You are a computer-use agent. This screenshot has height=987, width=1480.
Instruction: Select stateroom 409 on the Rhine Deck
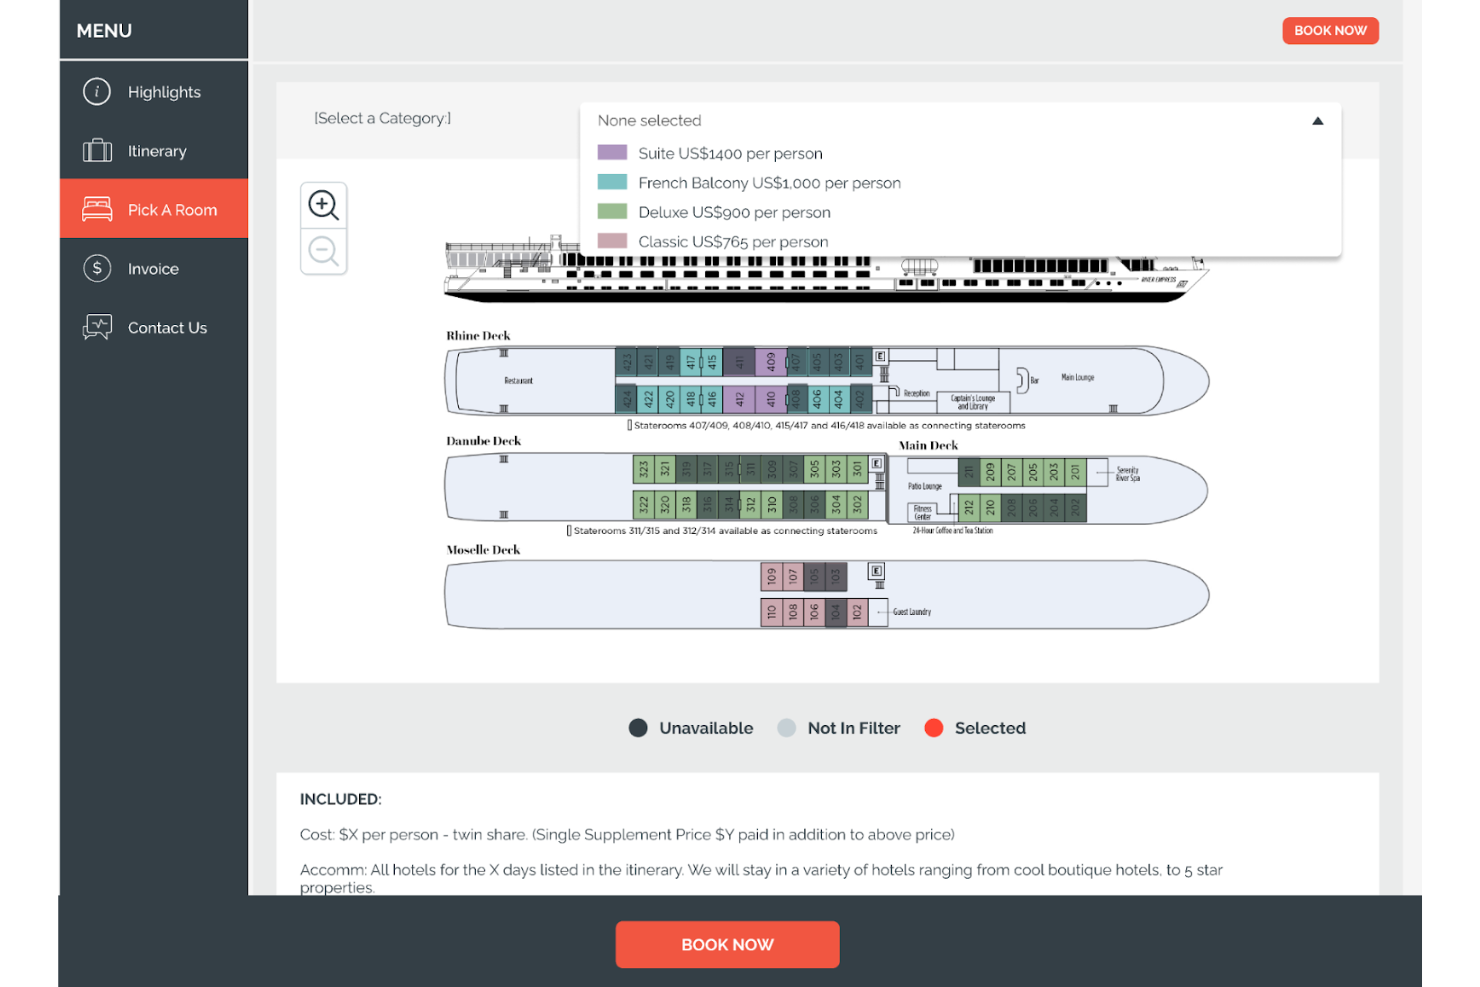[x=769, y=361]
